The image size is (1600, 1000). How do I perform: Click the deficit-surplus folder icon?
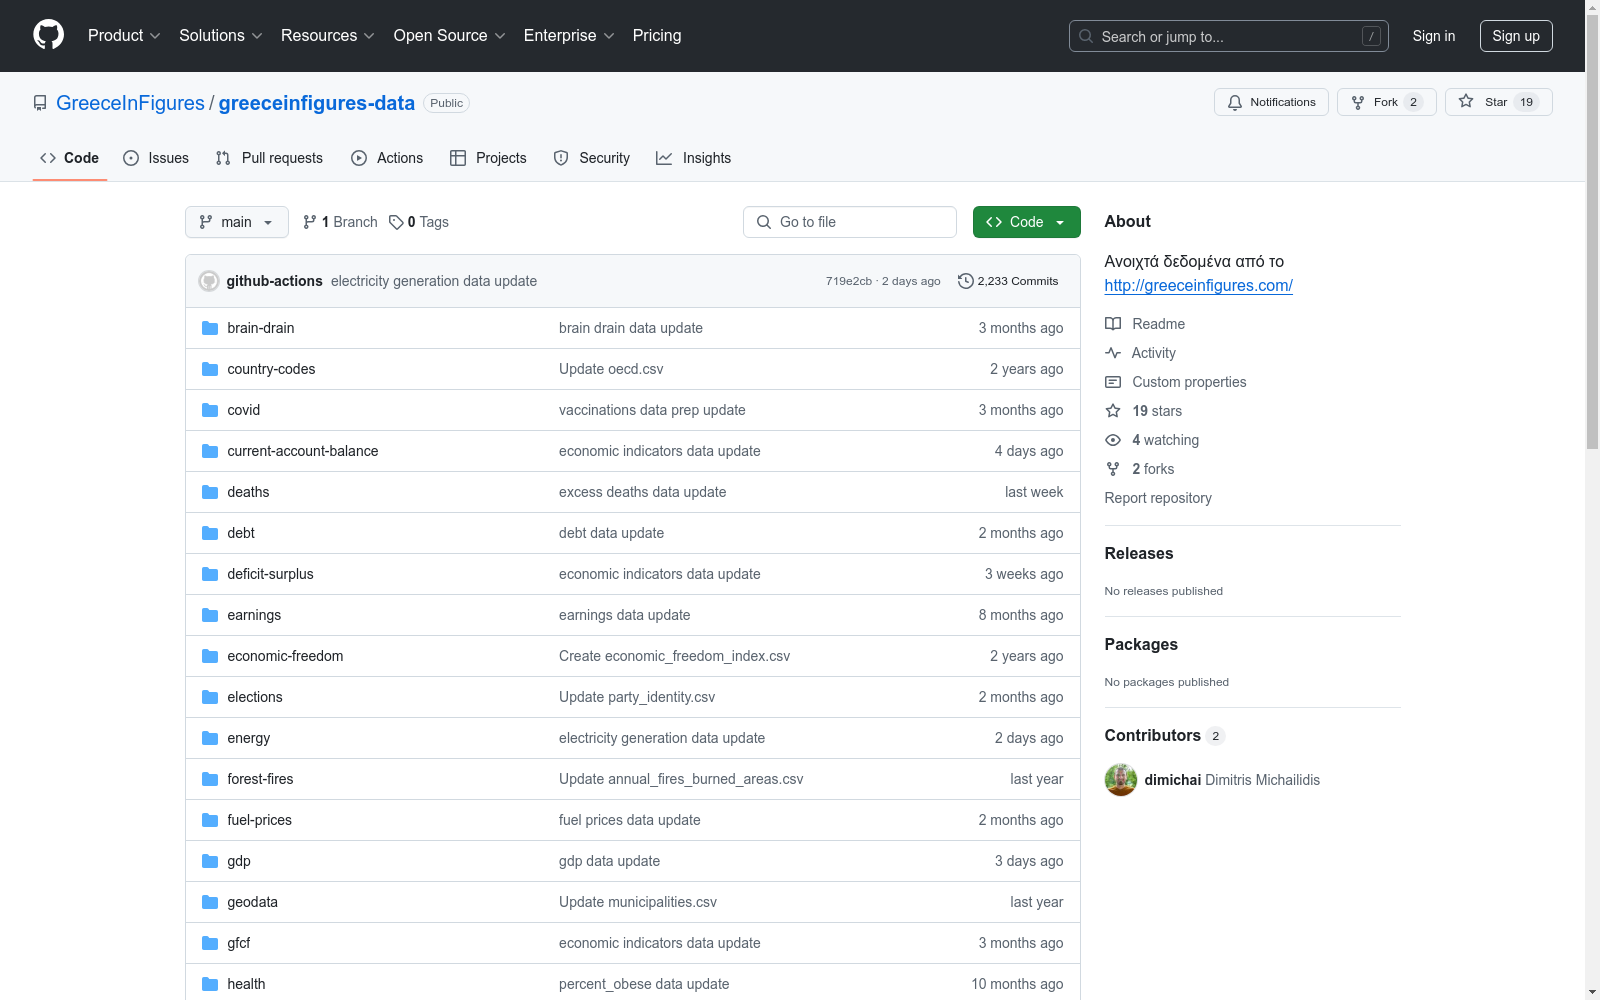210,574
